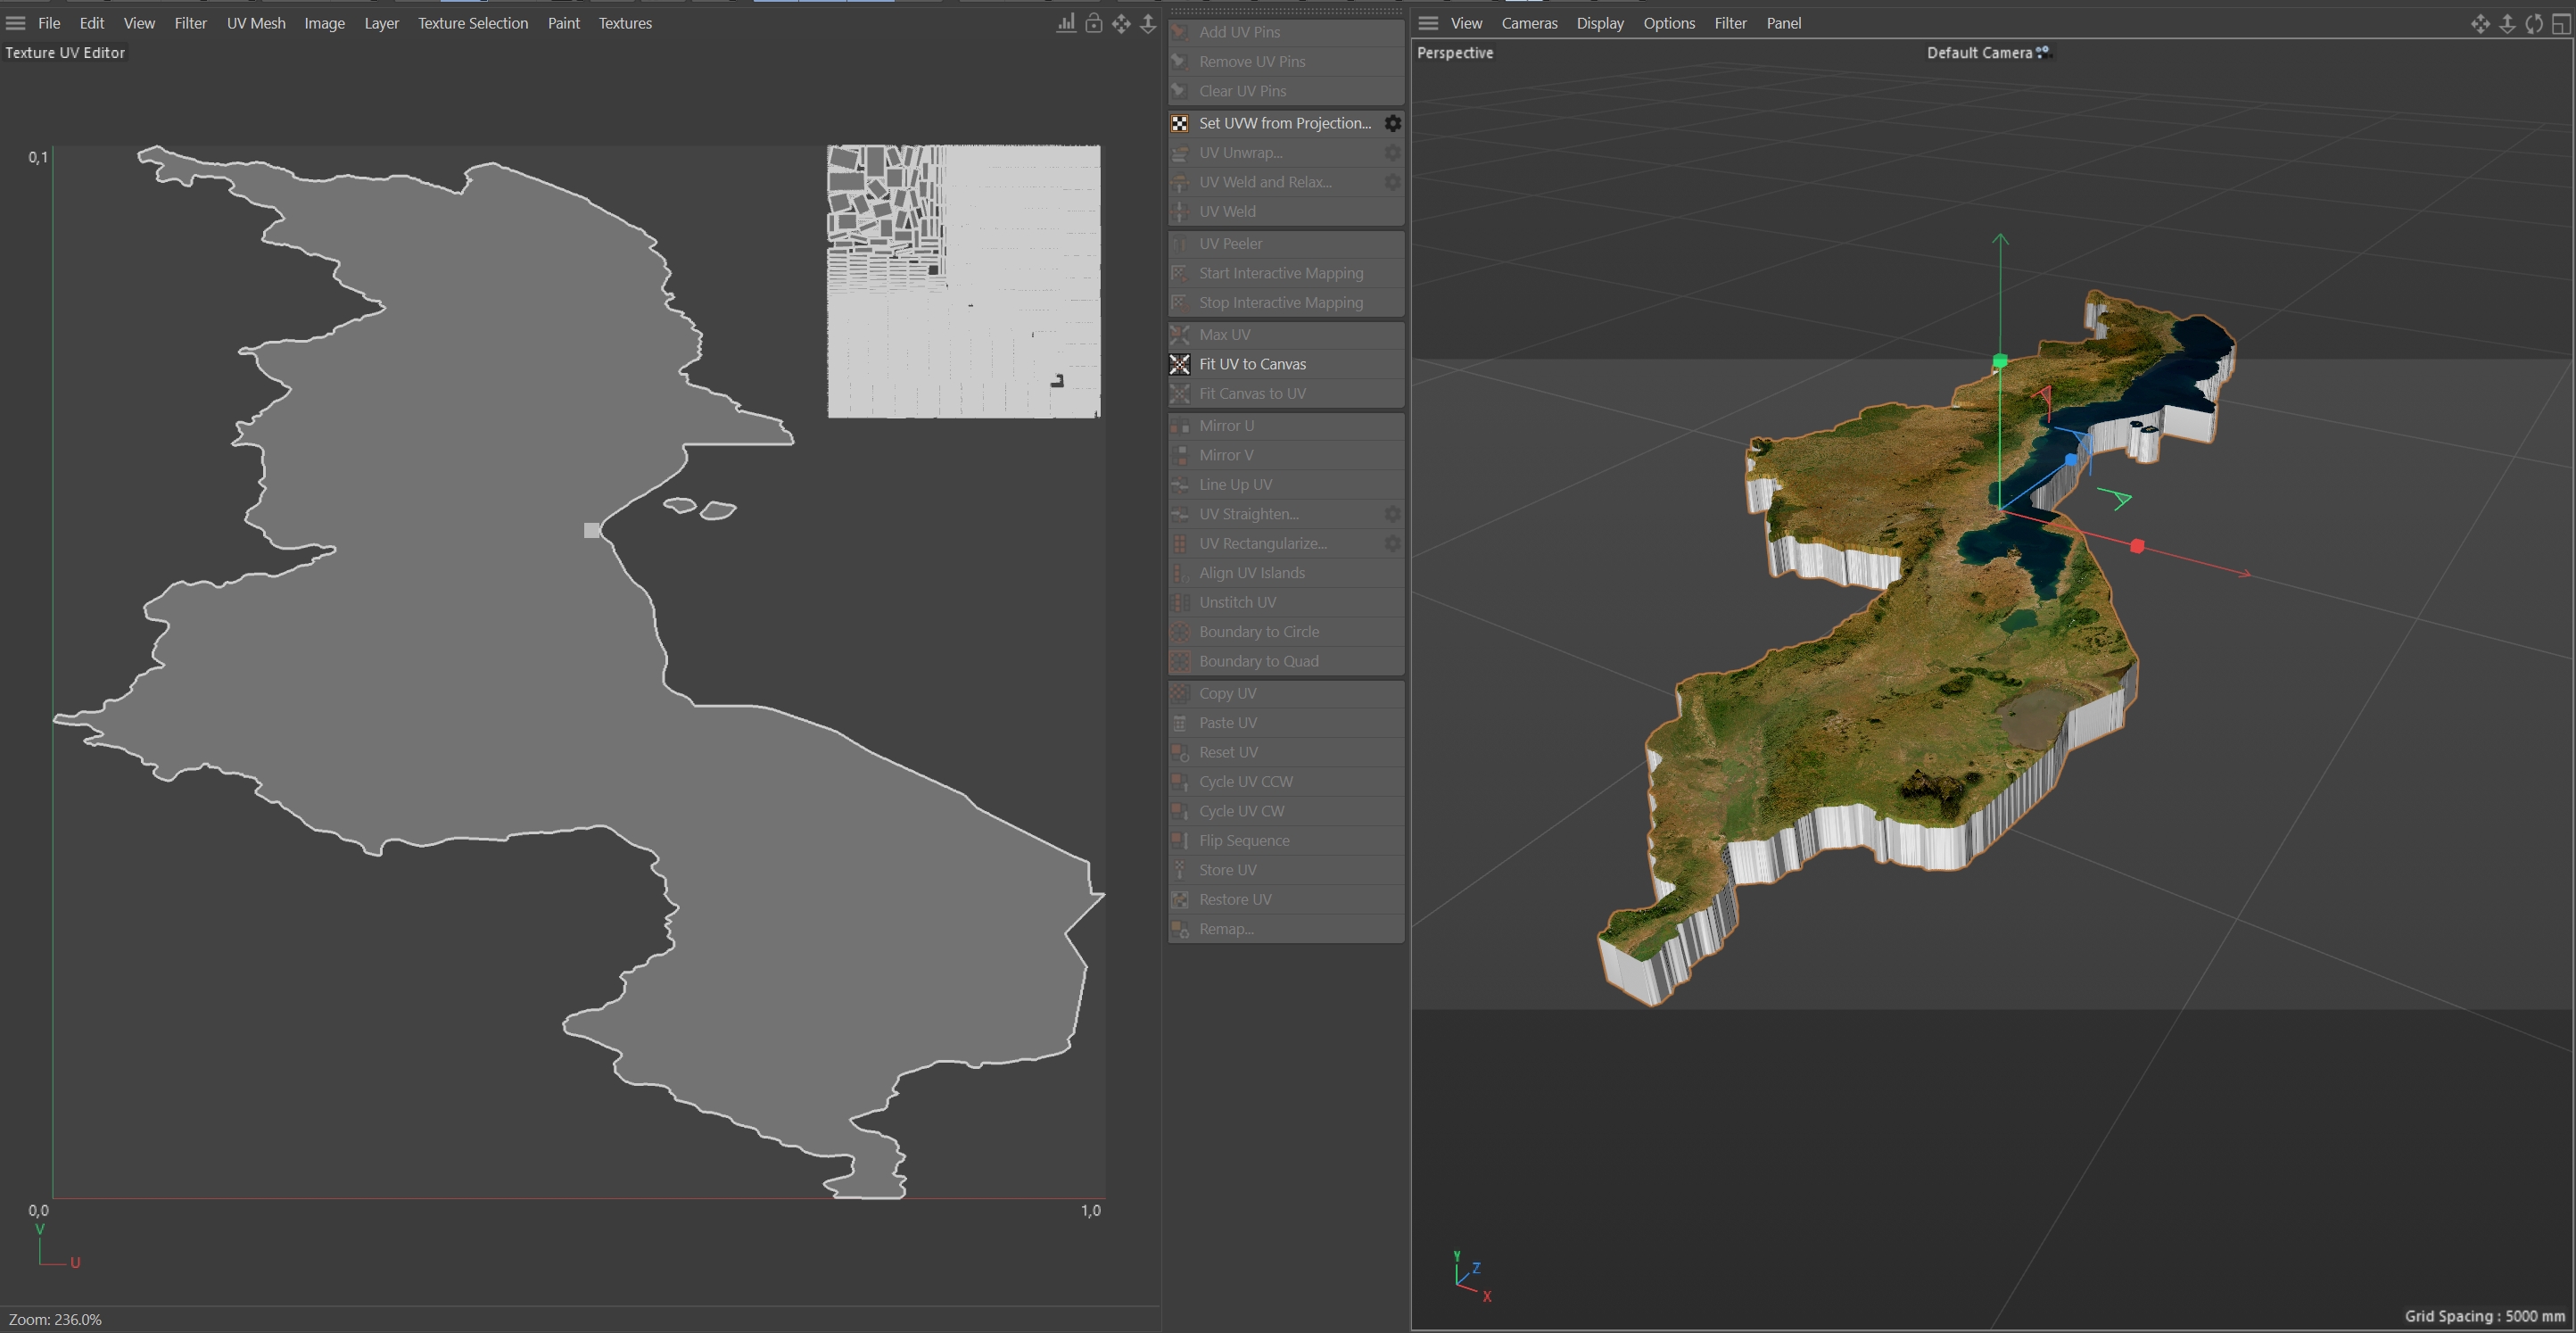Viewport: 2576px width, 1333px height.
Task: Click the Default Camera indicator icon
Action: point(2043,52)
